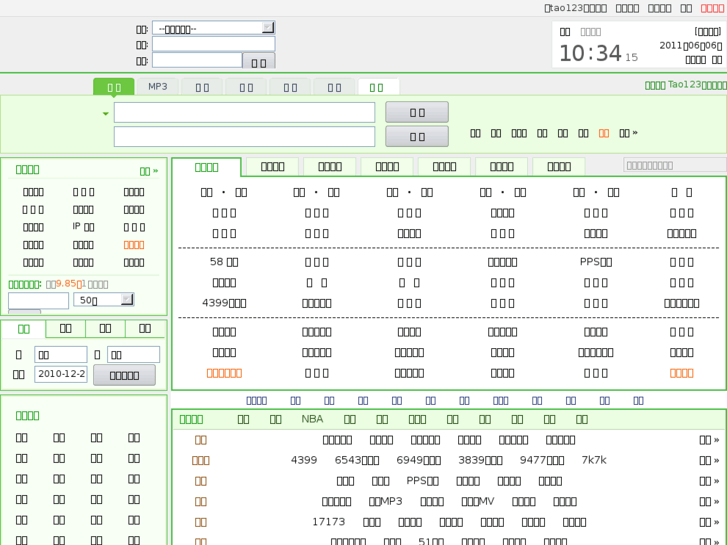Open the 58 site link in grid

[x=224, y=262]
